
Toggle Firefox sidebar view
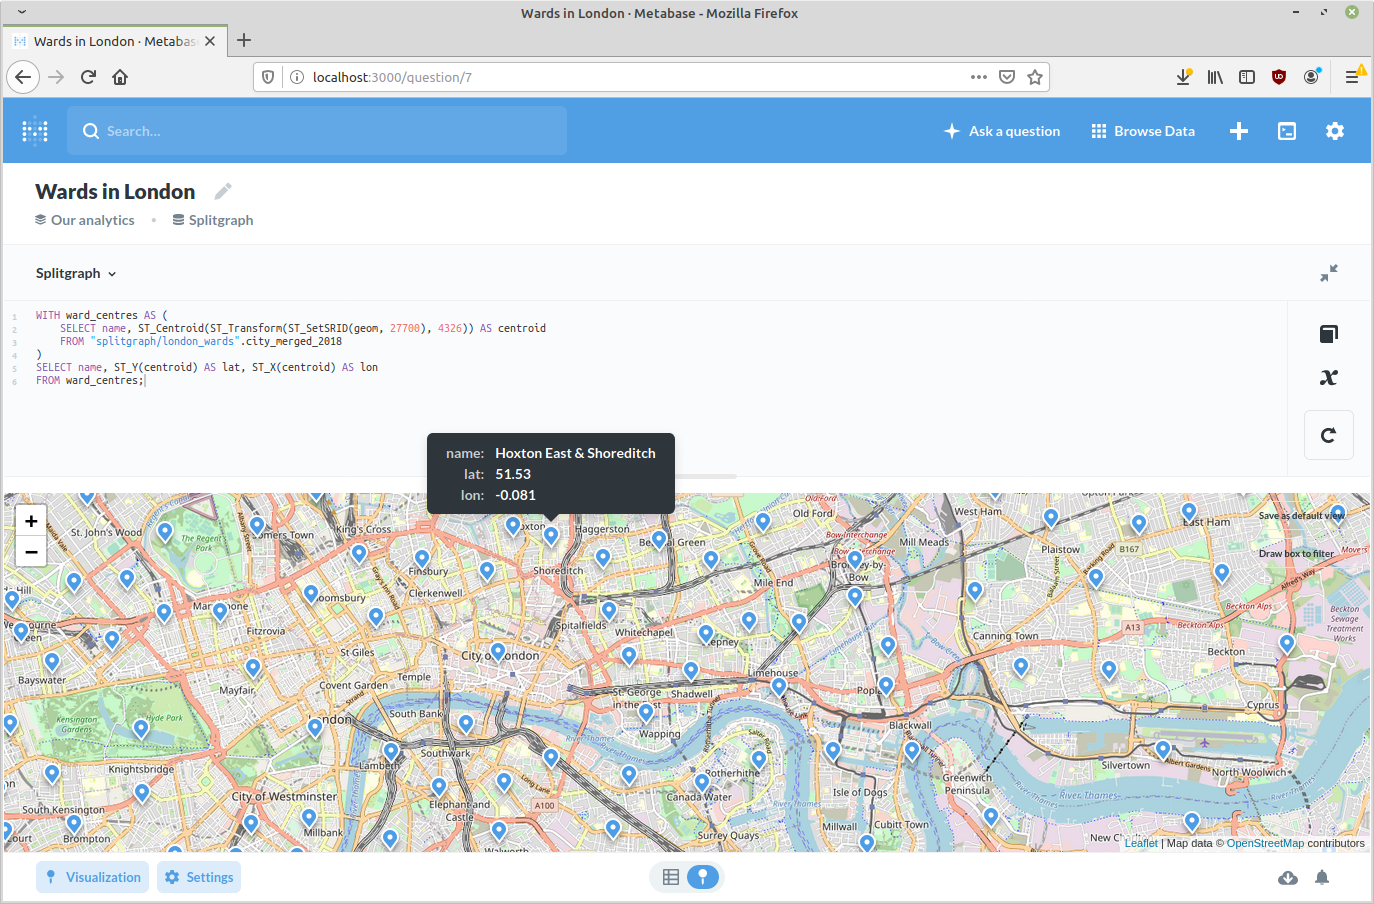point(1247,77)
